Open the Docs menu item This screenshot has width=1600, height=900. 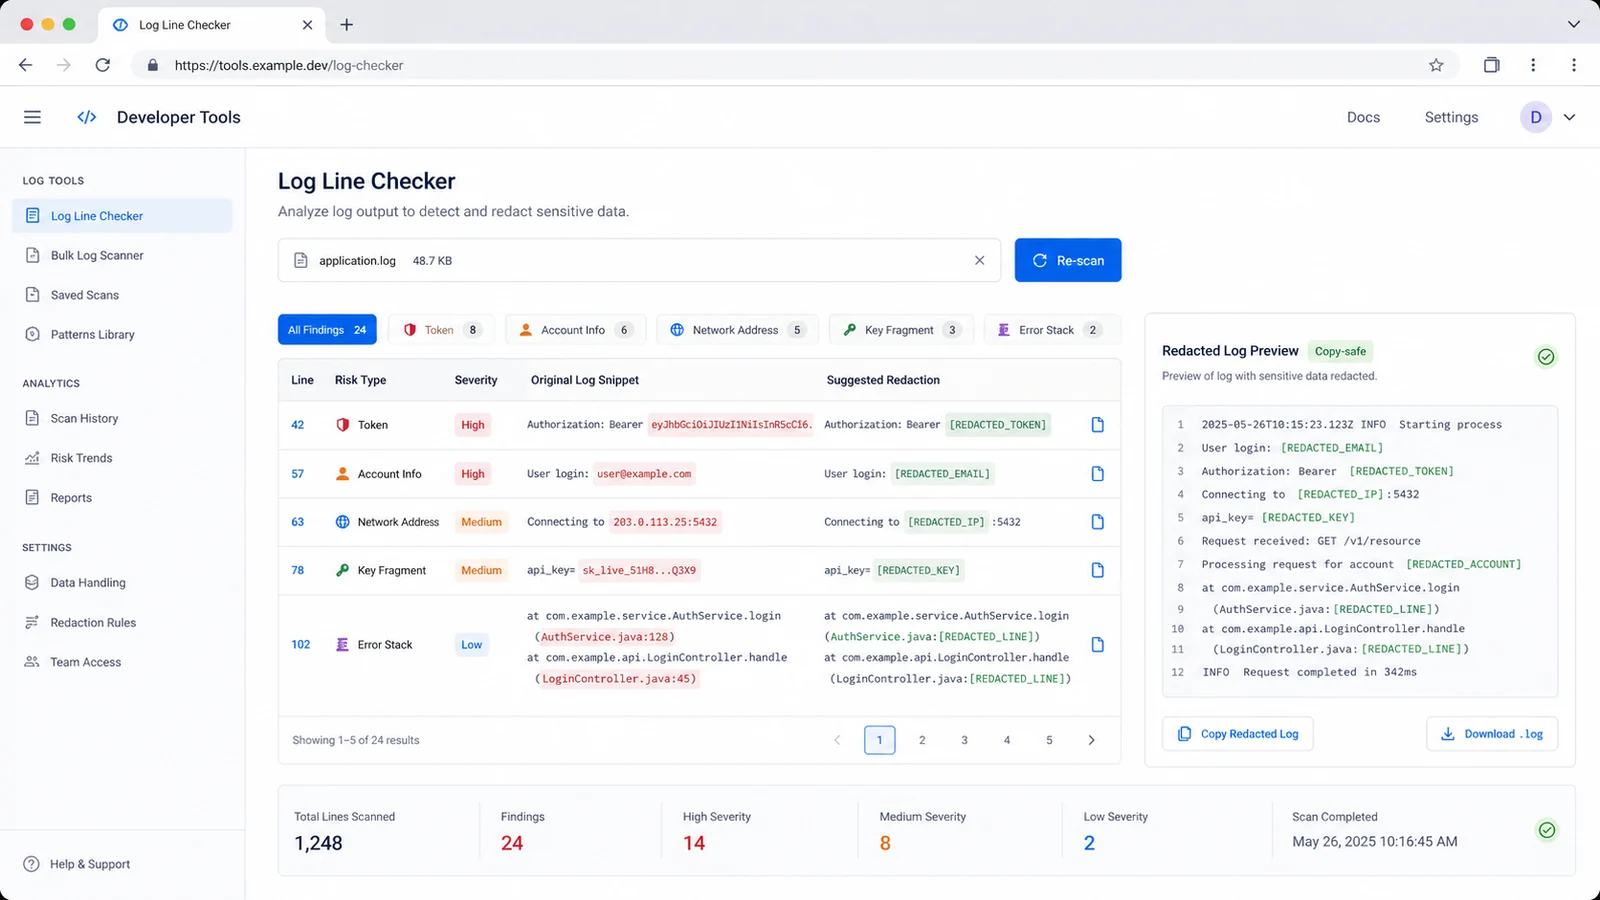click(x=1363, y=117)
